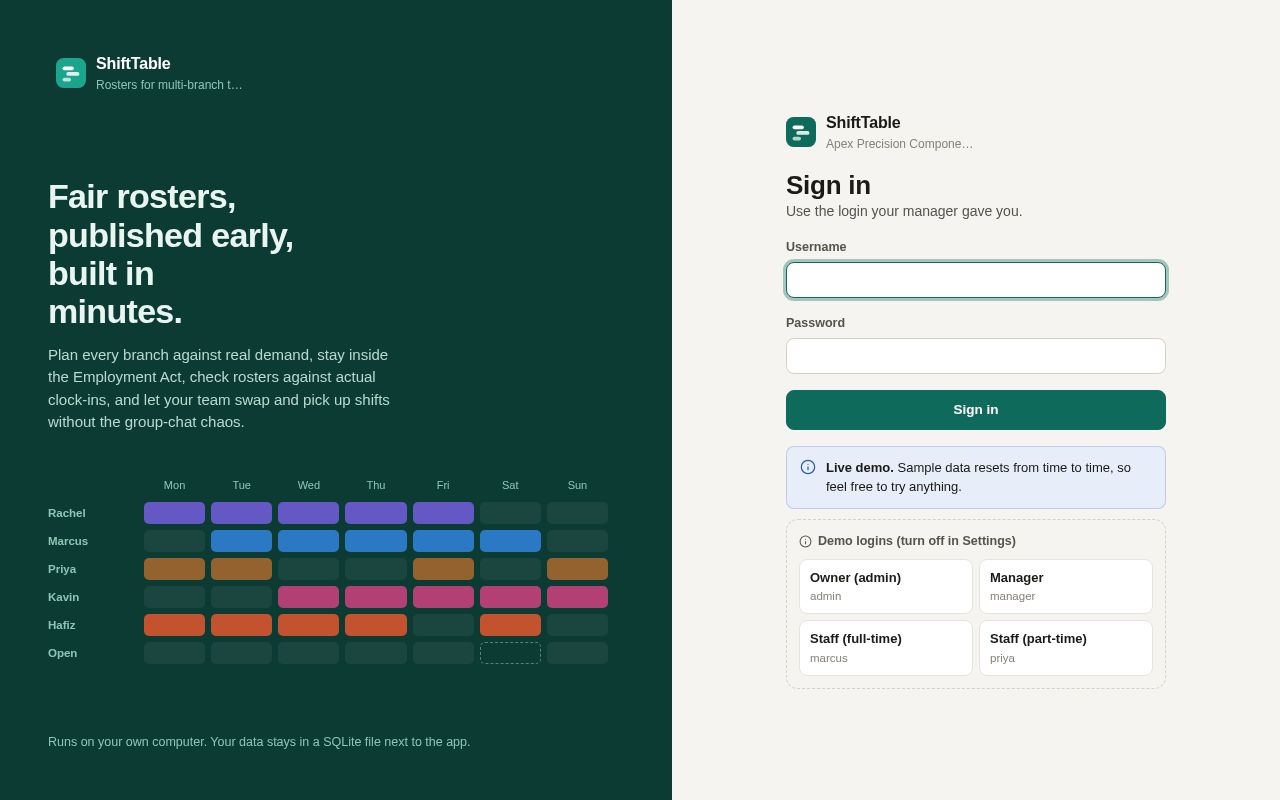Image resolution: width=1280 pixels, height=800 pixels.
Task: Click 'Apex Precision Compone…' subtitle text
Action: pos(899,144)
